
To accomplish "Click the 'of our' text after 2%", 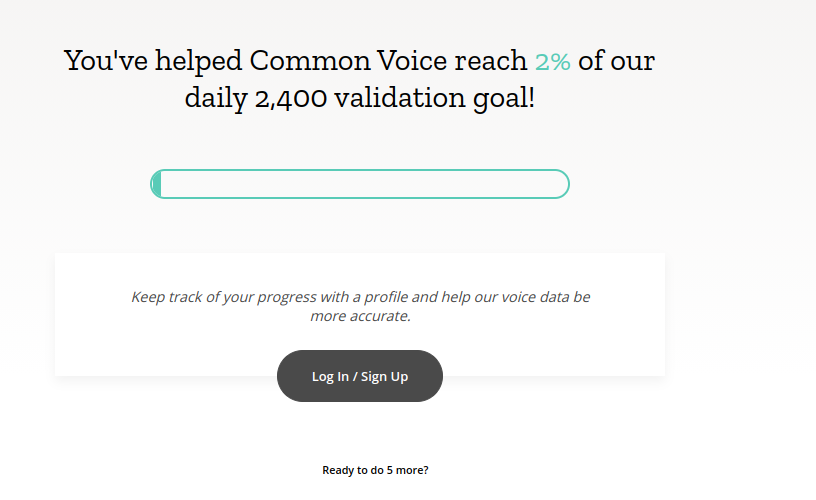I will click(617, 61).
